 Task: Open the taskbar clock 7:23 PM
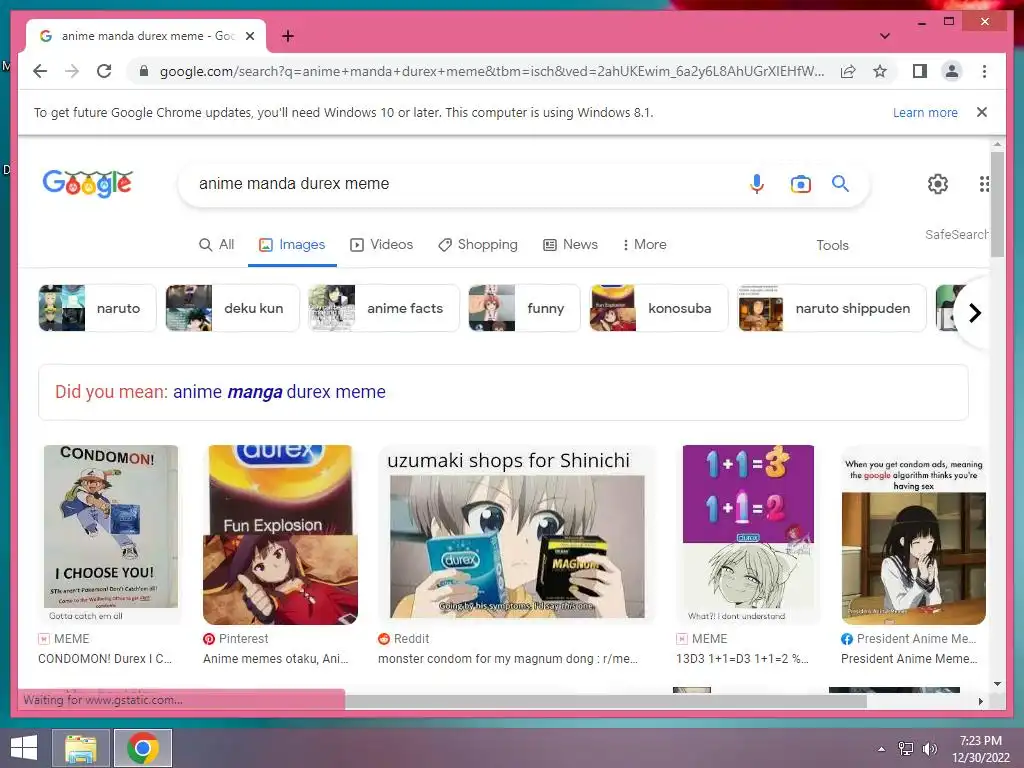pos(980,749)
